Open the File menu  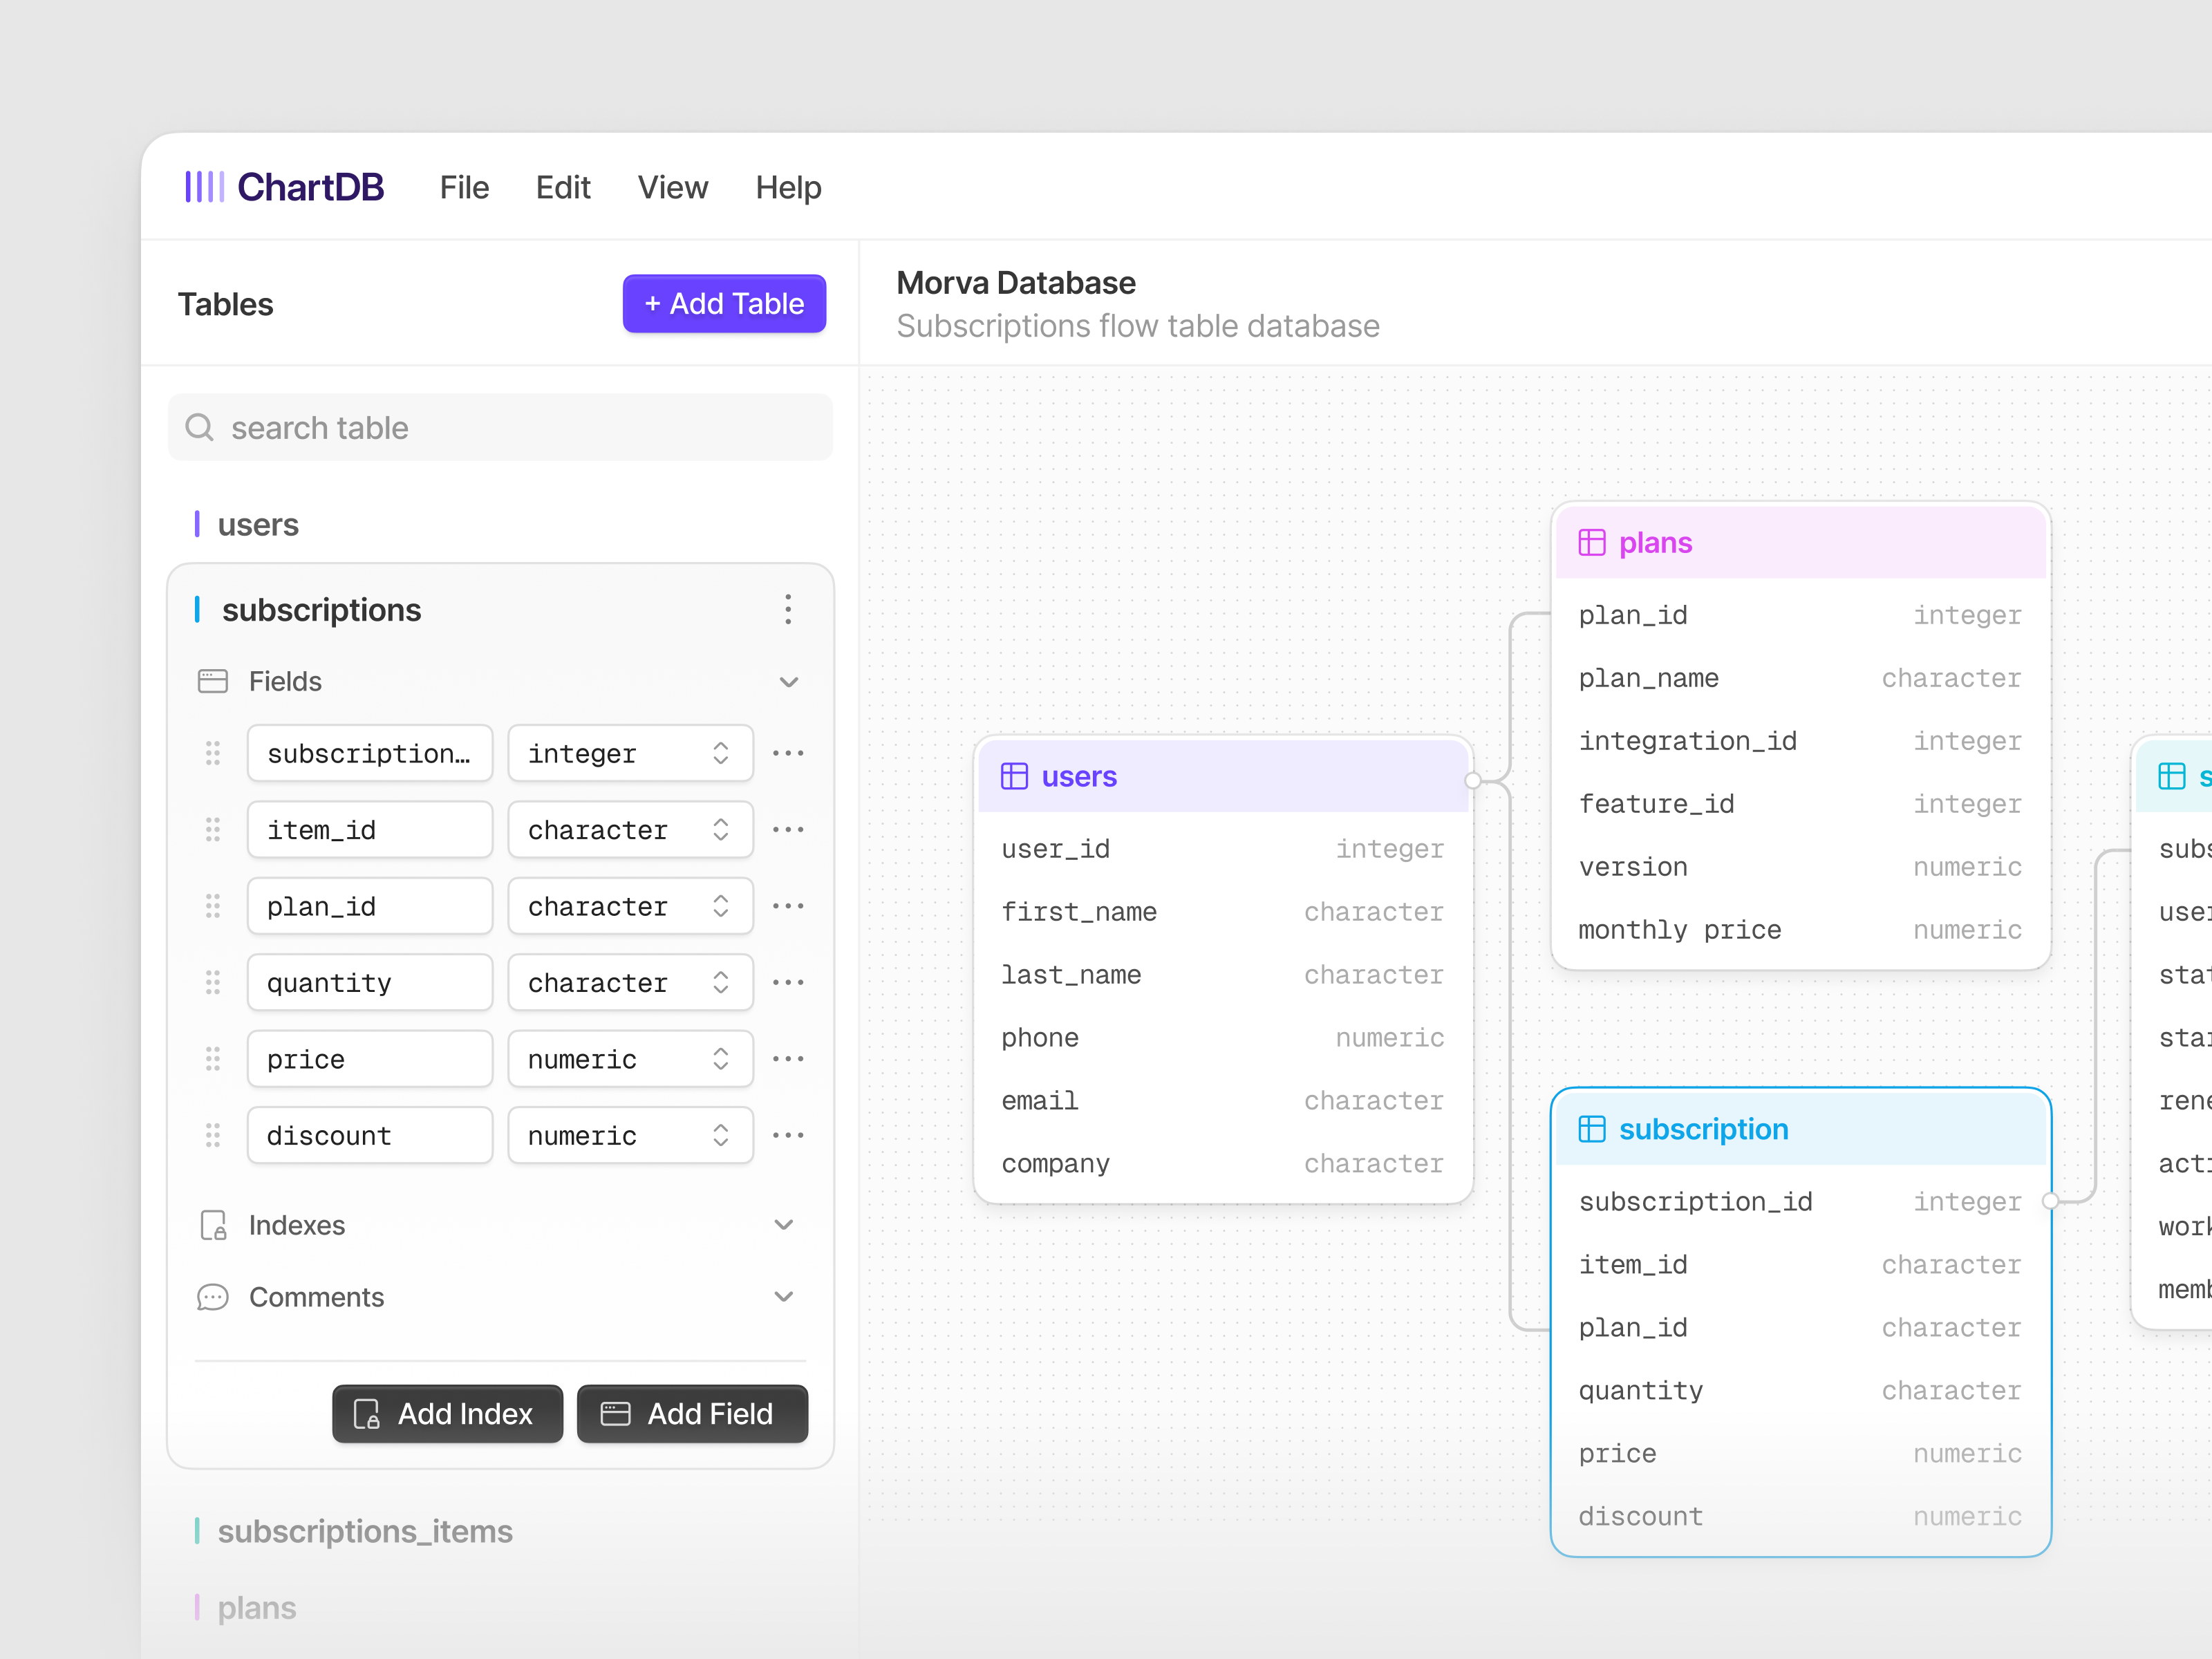pos(464,188)
